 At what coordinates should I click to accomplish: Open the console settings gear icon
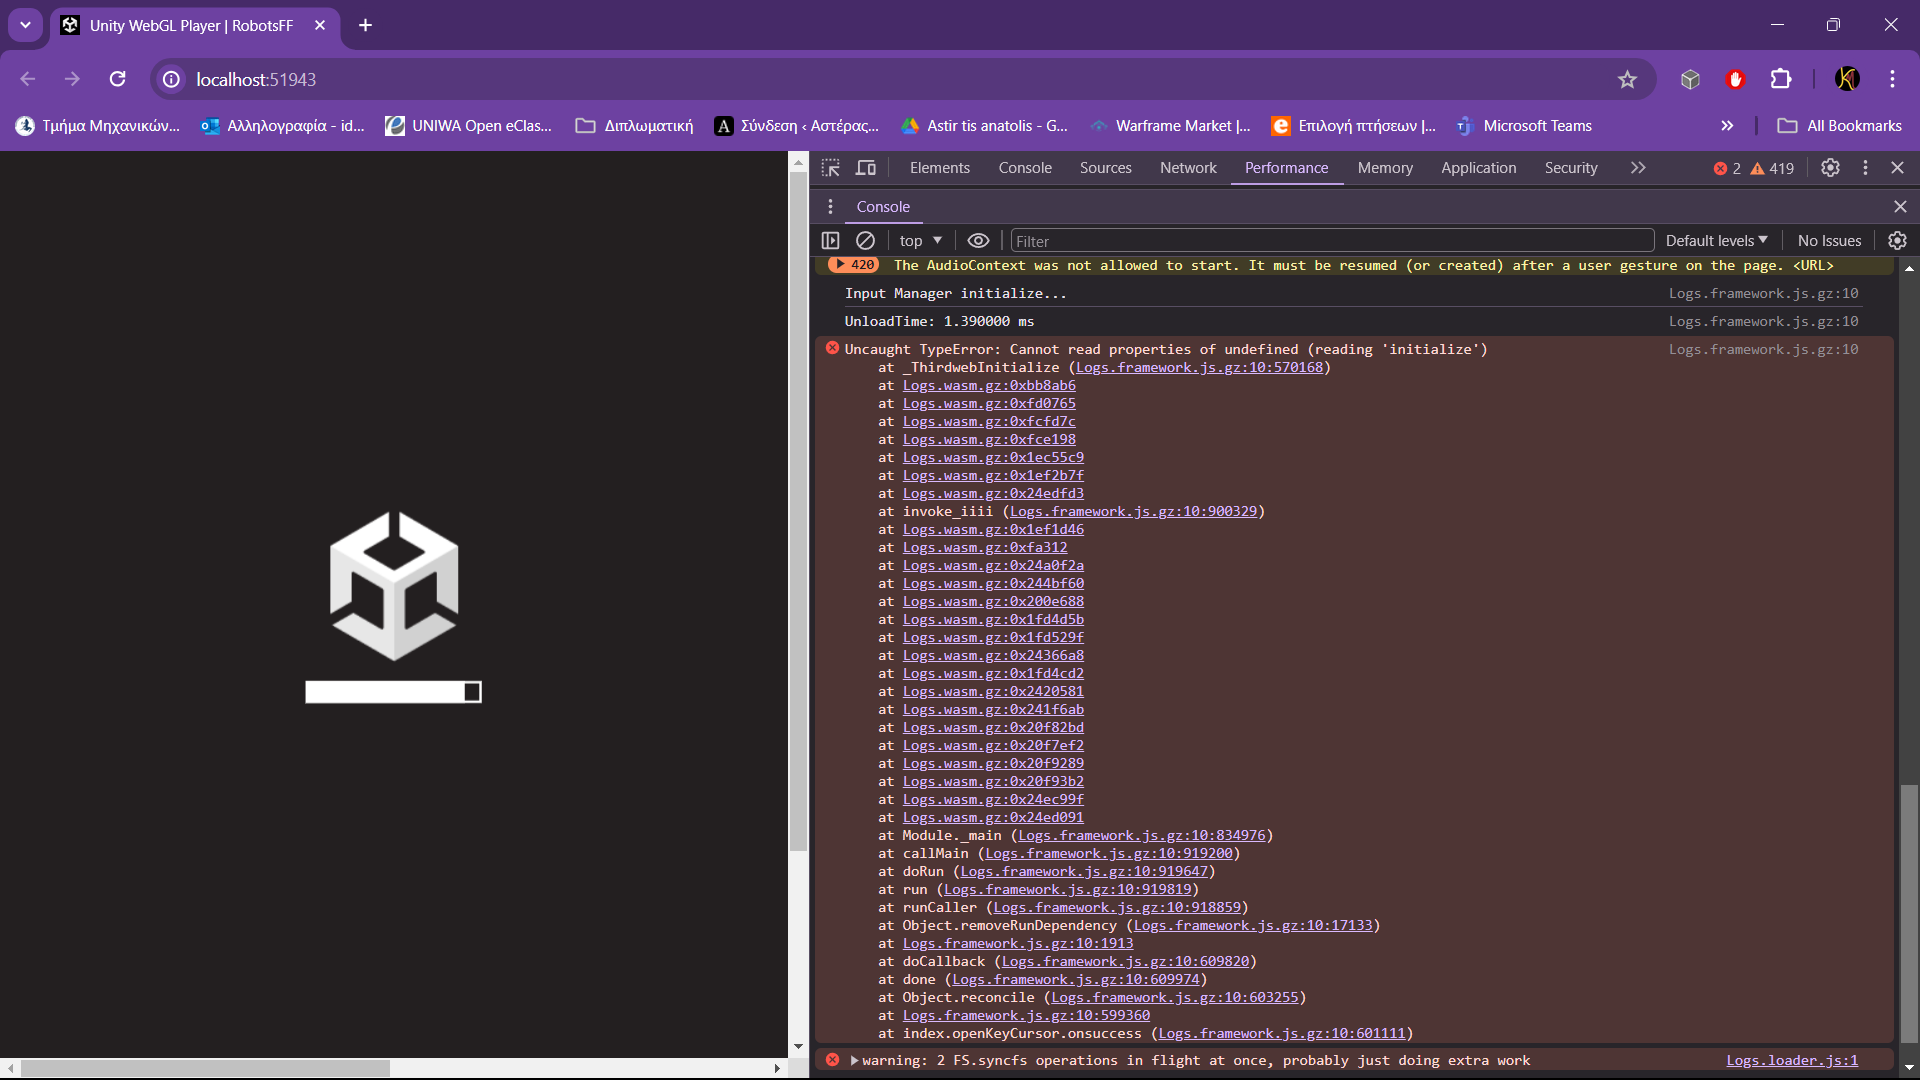1897,241
